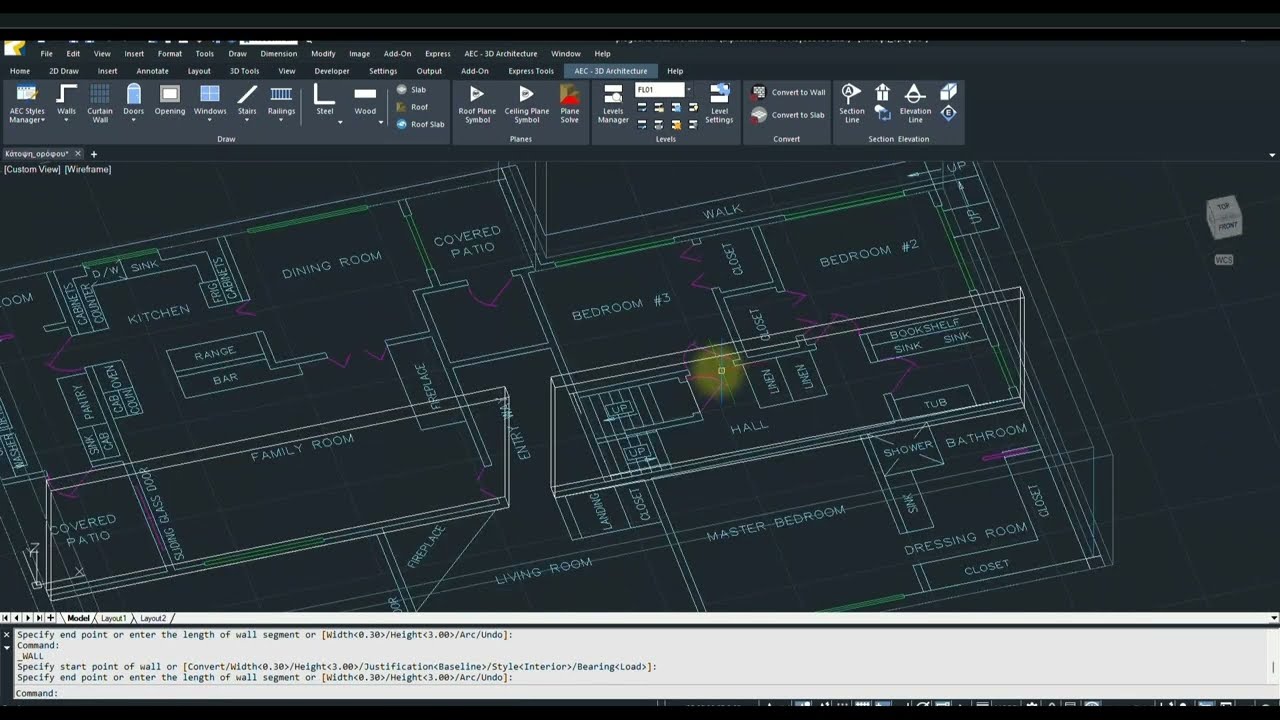Close the Κάτοψη_ορόφου drawing tab
Viewport: 1280px width, 720px height.
click(x=77, y=154)
